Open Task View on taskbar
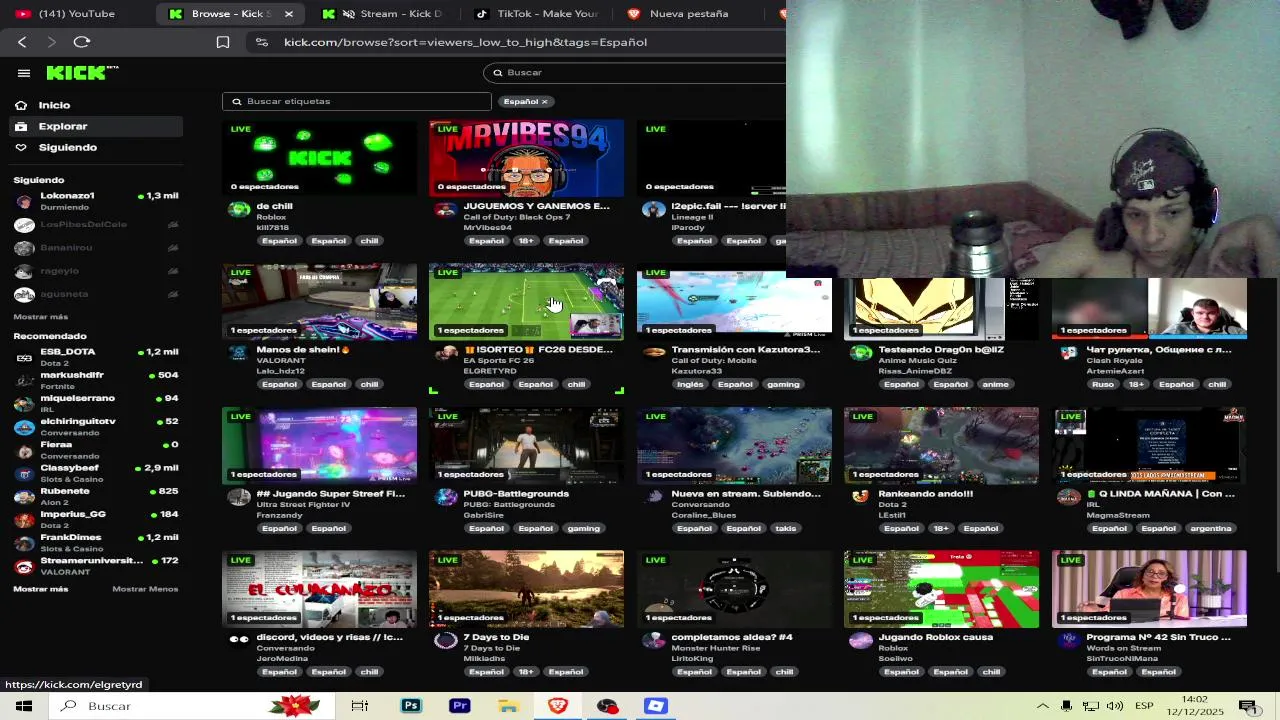1280x720 pixels. tap(360, 706)
